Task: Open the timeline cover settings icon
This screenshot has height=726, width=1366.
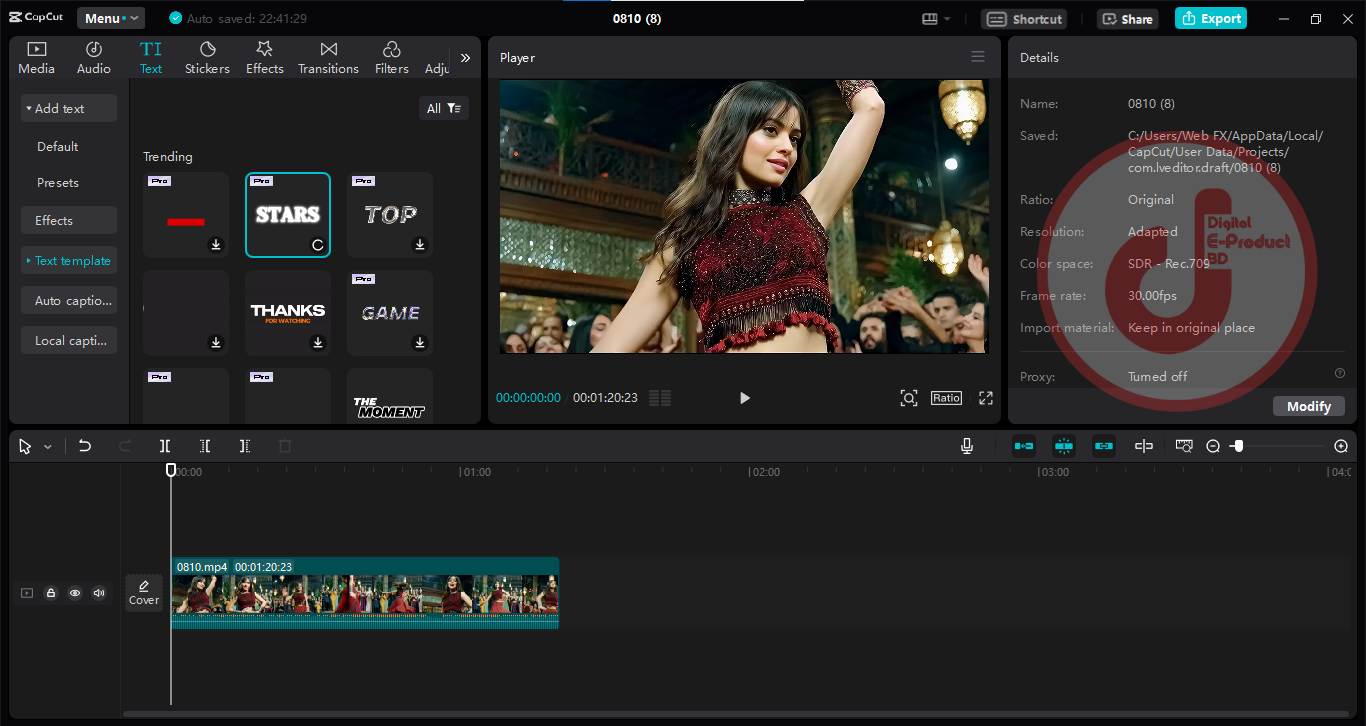Action: click(x=1184, y=446)
